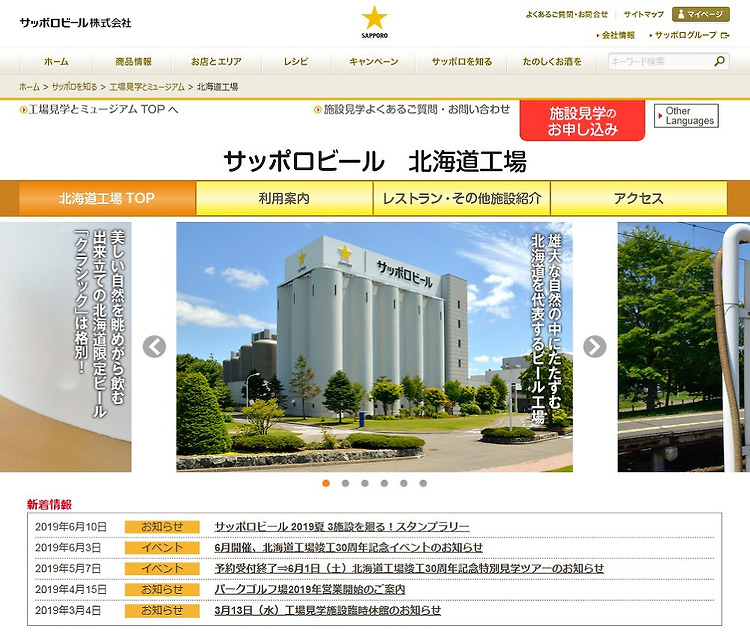Open サッポロを知る navigation item

click(x=462, y=62)
